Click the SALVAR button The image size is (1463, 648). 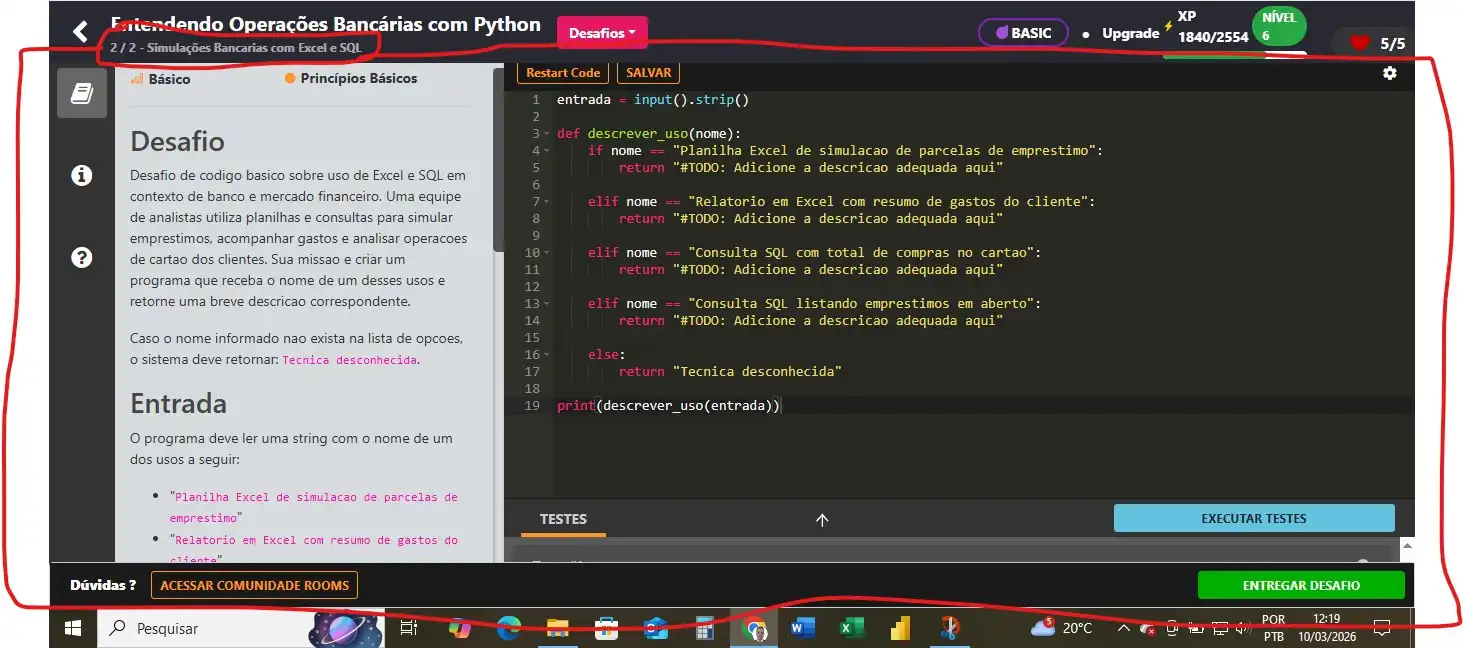(x=648, y=73)
